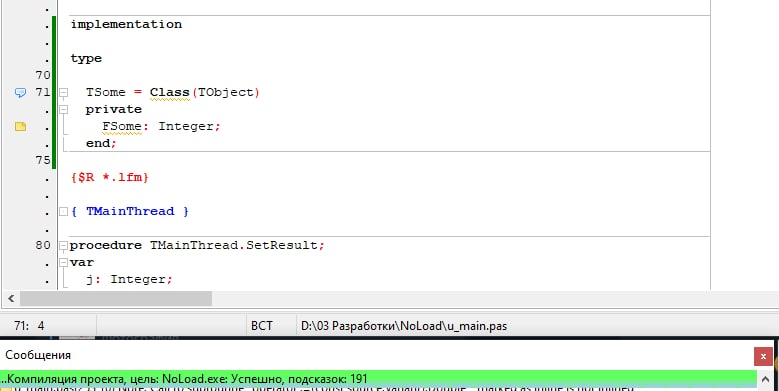The width and height of the screenshot is (779, 391).
Task: Click the messages panel scroll up arrow
Action: [766, 380]
